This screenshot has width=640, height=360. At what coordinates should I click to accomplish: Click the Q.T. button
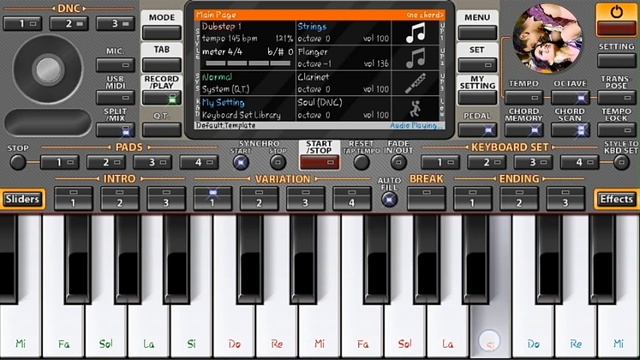pyautogui.click(x=162, y=130)
